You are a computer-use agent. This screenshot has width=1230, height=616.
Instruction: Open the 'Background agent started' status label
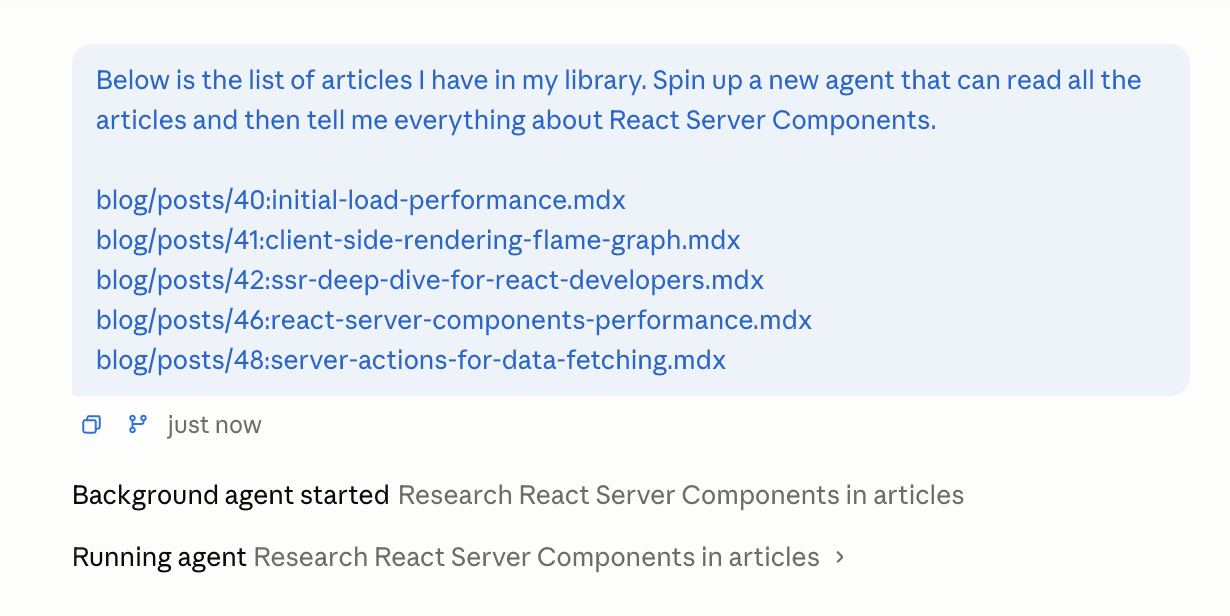click(230, 495)
